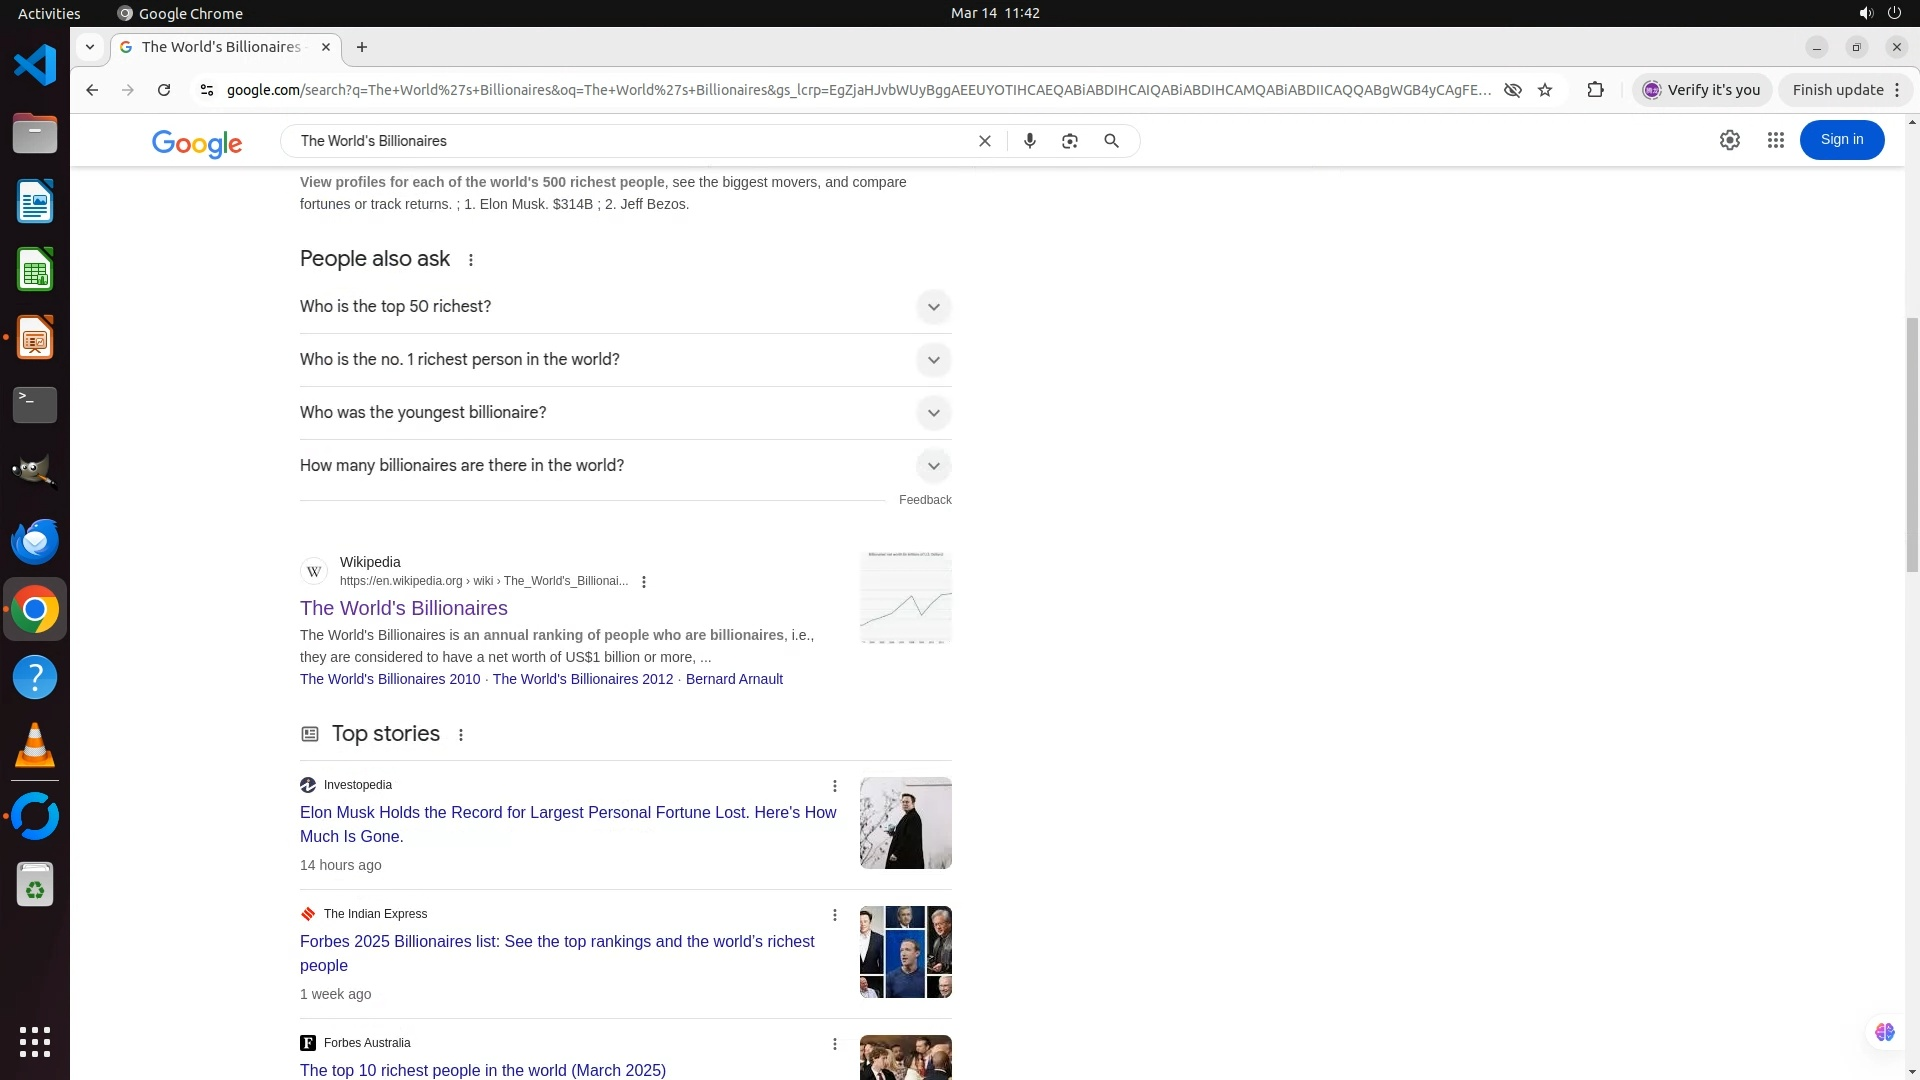
Task: Click the page vertical scrollbar
Action: click(1912, 445)
